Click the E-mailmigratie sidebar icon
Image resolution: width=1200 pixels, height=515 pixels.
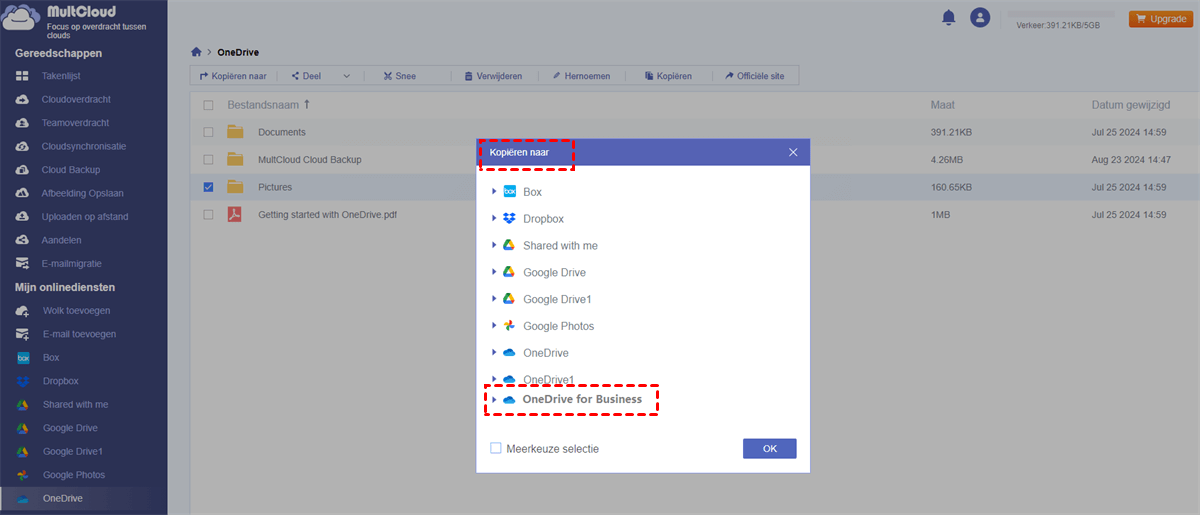coord(23,264)
